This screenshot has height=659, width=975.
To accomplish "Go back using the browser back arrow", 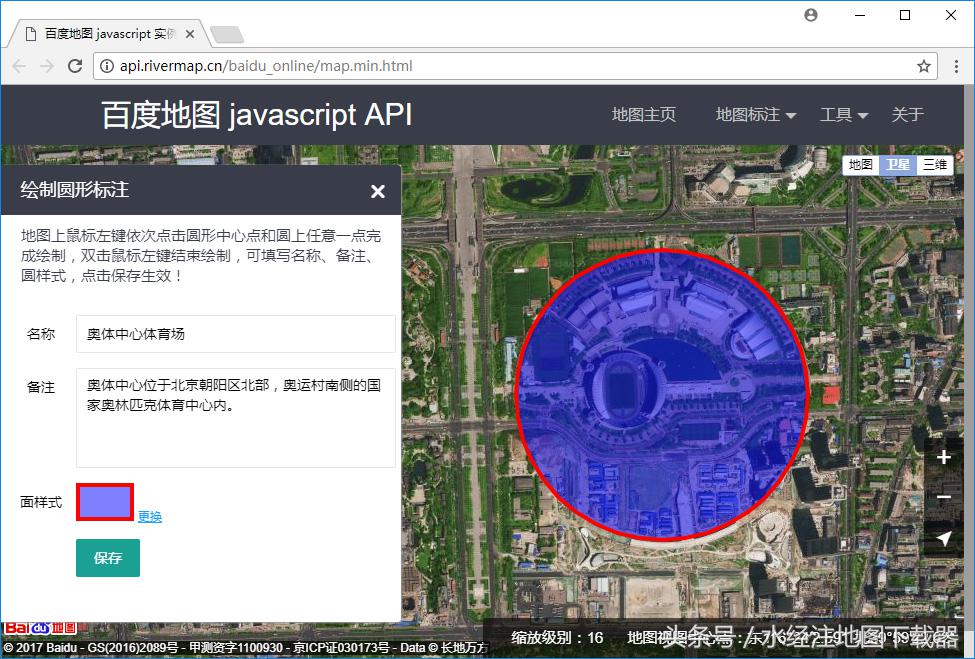I will pos(18,65).
